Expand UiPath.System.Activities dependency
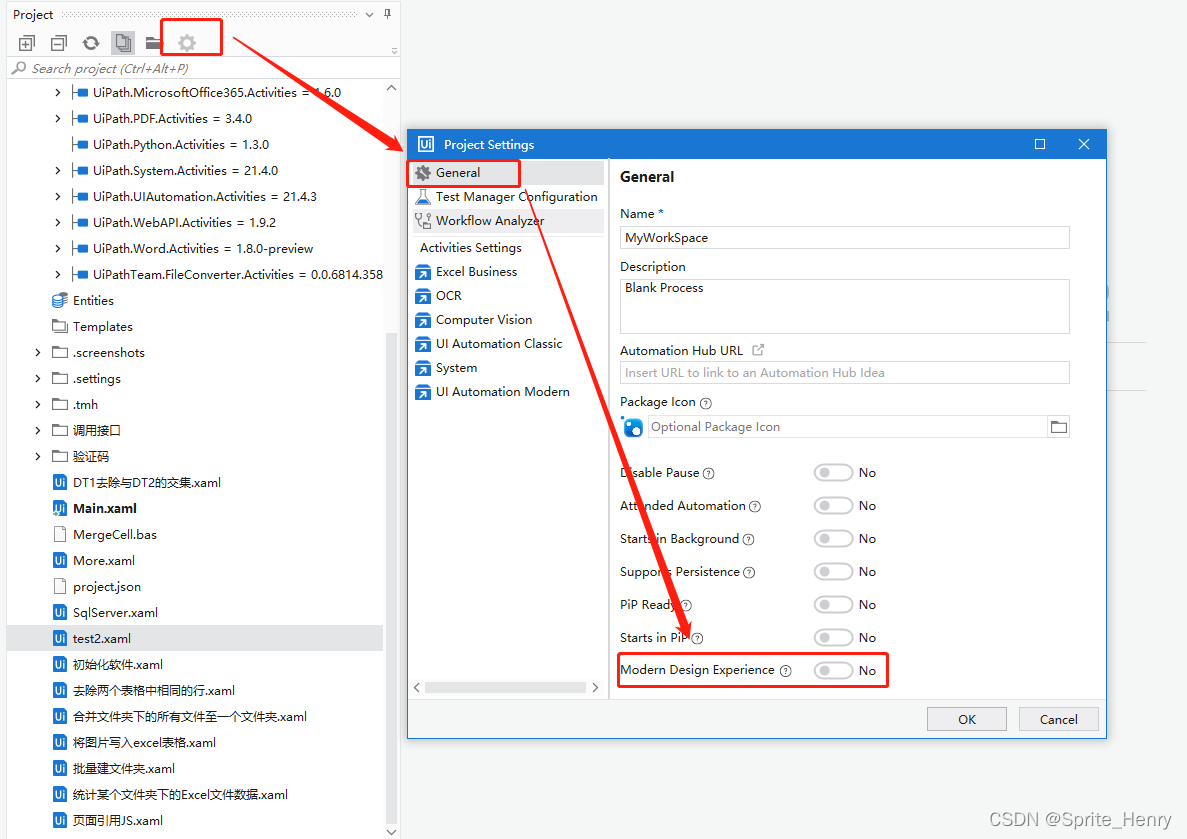1187x839 pixels. click(x=58, y=170)
